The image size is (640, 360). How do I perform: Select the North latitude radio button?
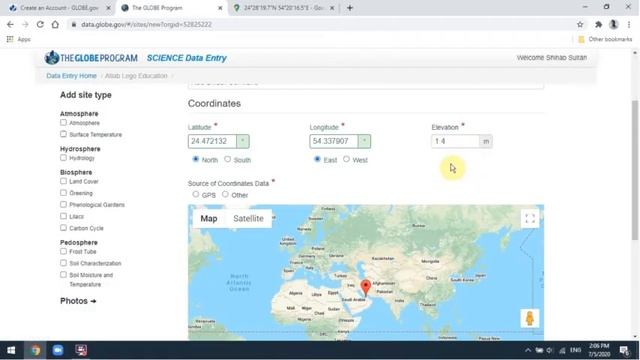(196, 159)
